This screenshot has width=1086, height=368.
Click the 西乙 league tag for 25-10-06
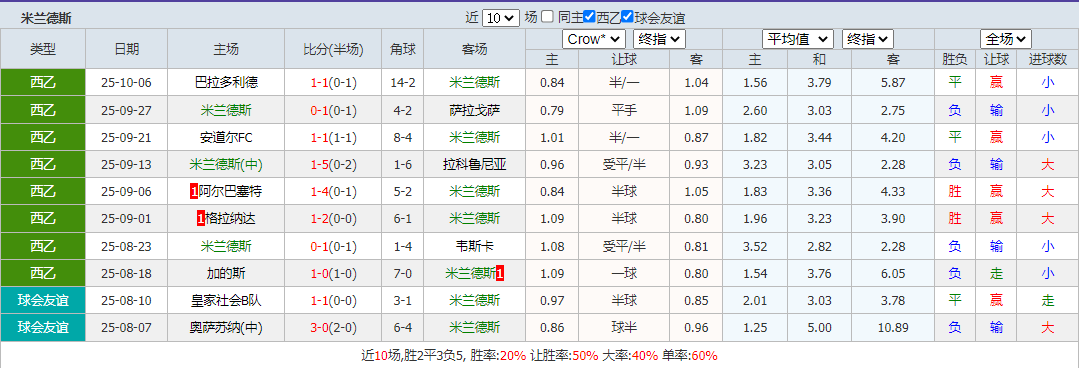(x=43, y=82)
